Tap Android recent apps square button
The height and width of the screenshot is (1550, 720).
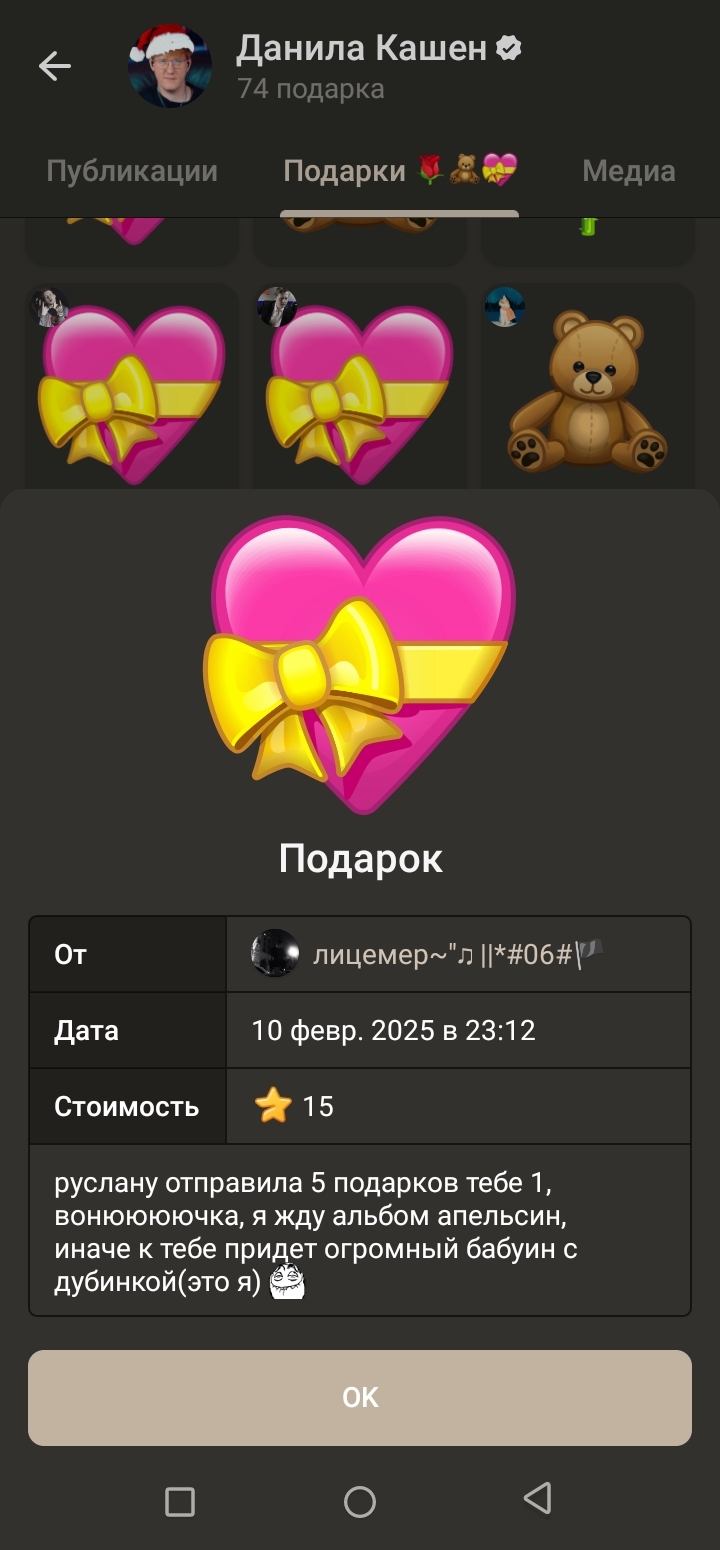tap(180, 1501)
